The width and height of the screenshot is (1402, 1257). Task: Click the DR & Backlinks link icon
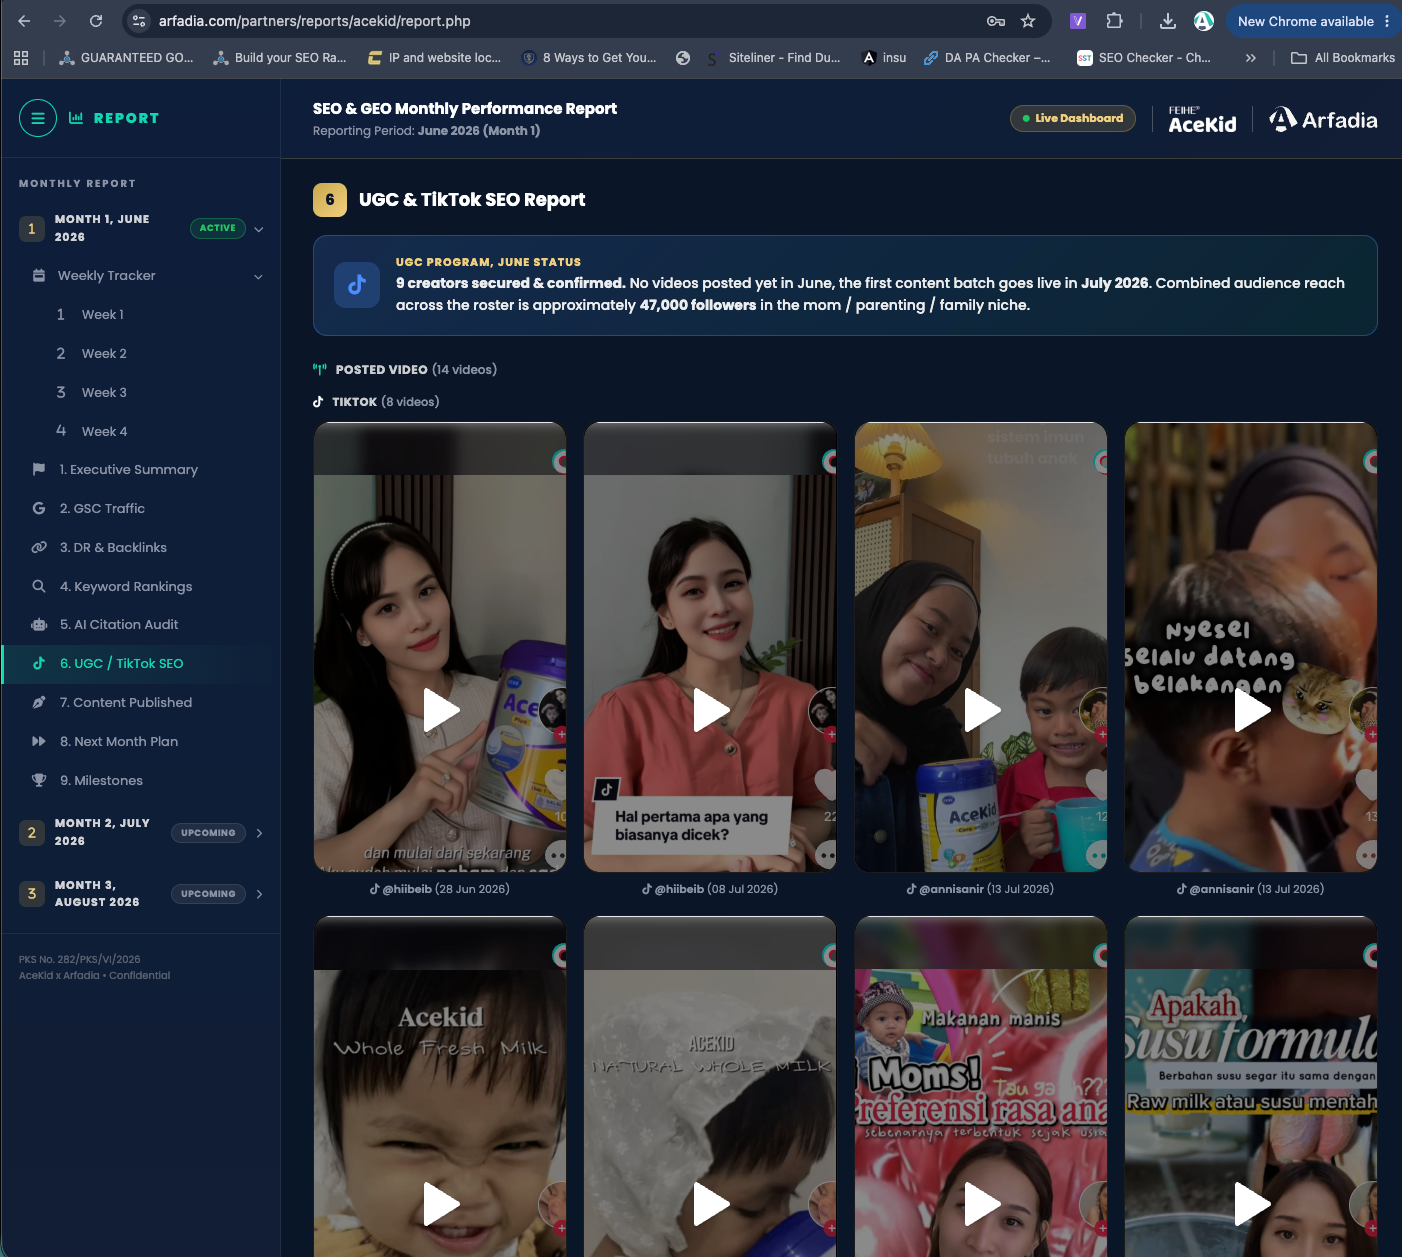39,548
